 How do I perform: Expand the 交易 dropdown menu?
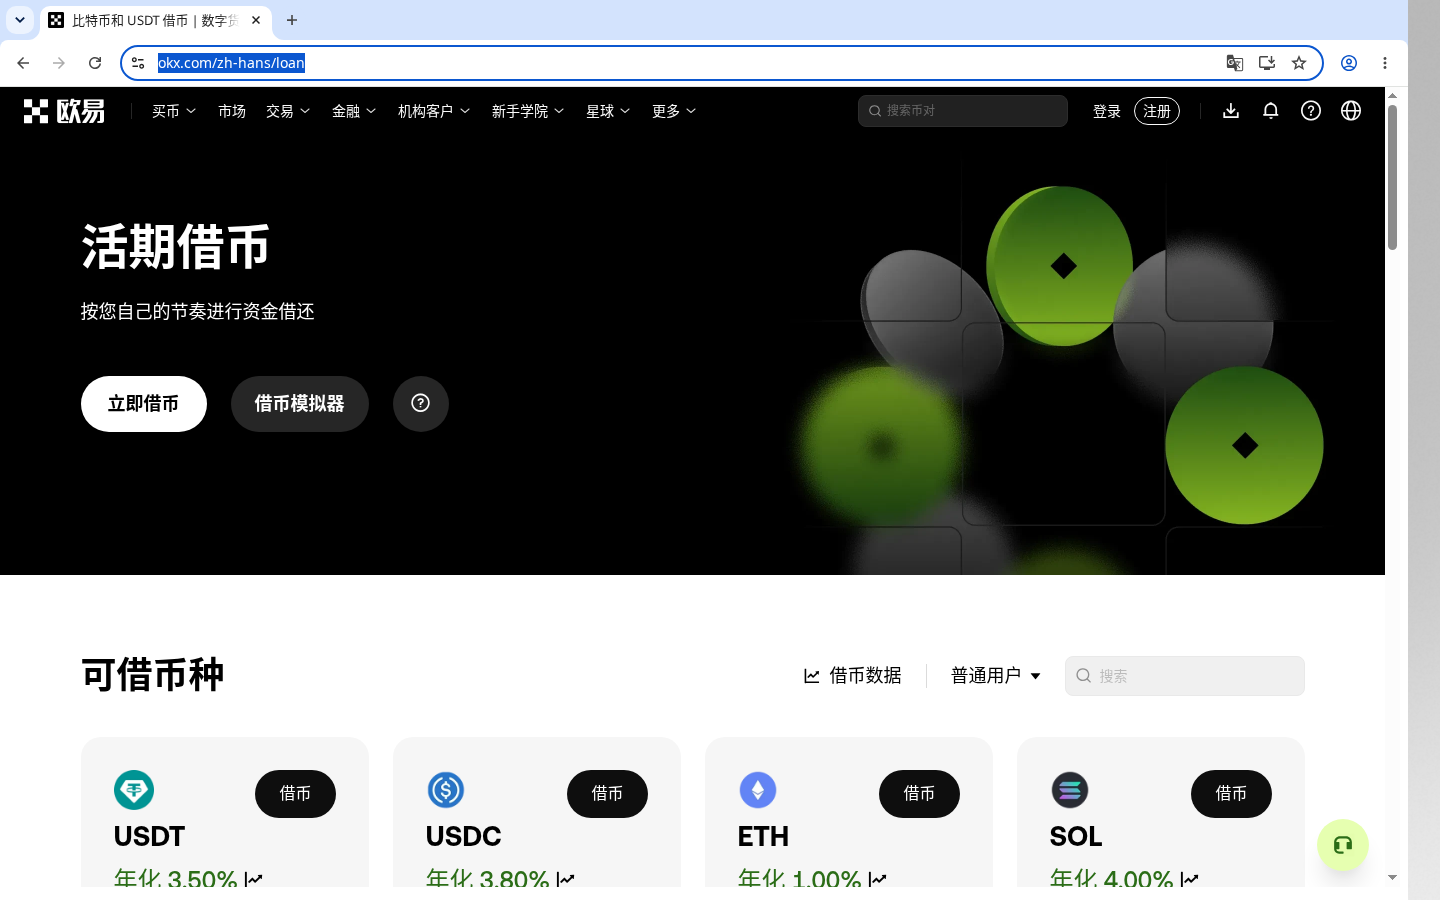[288, 111]
